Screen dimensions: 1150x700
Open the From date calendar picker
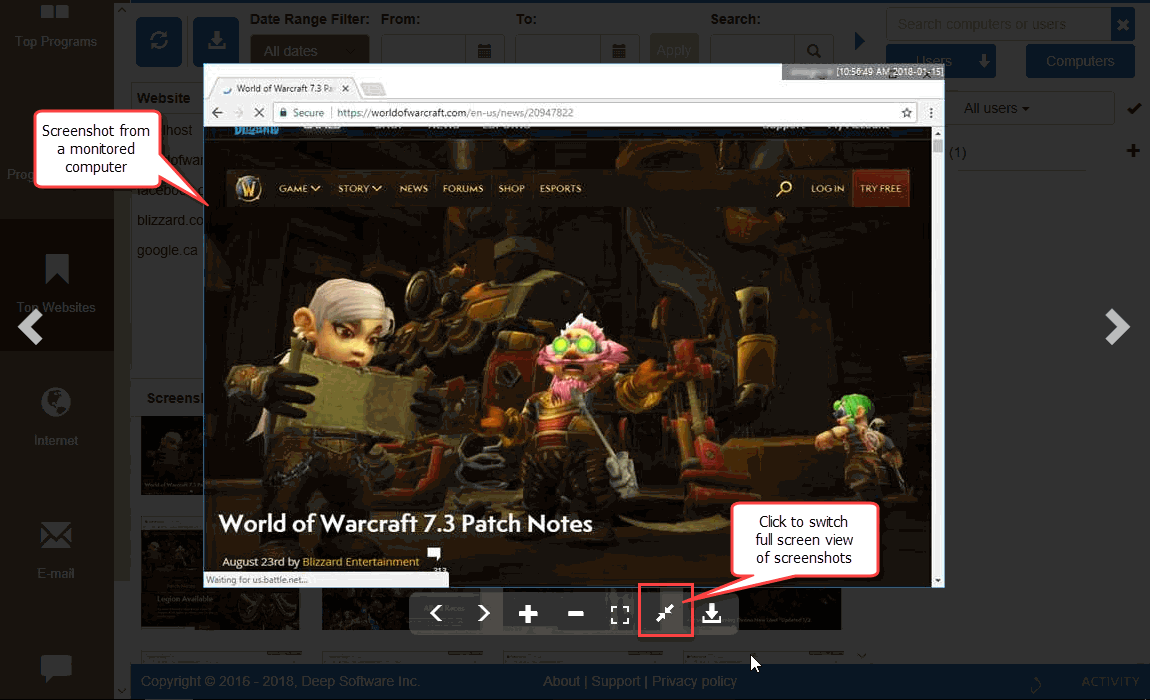(x=485, y=51)
